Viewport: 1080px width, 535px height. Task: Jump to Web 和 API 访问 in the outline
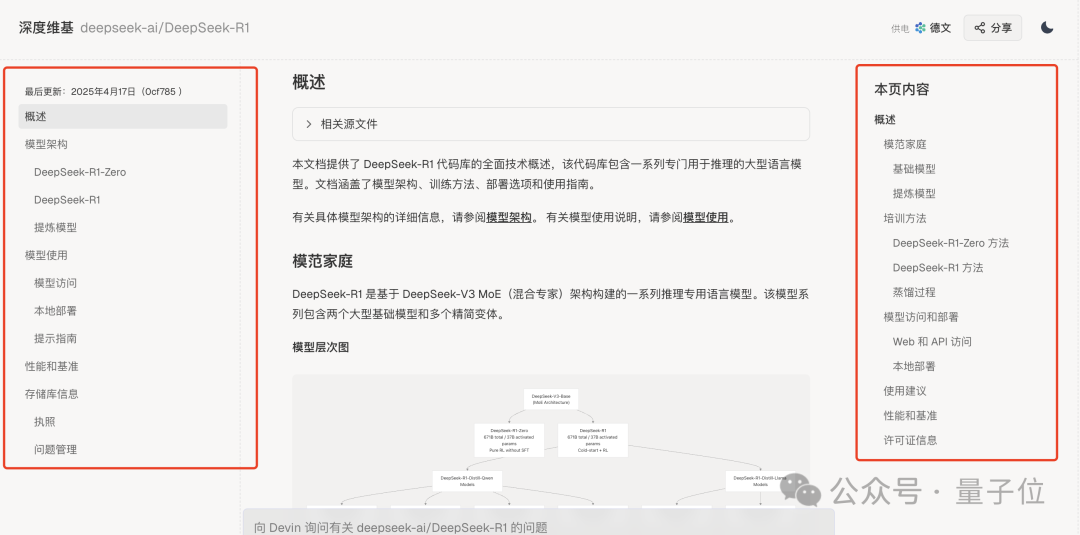tap(932, 342)
